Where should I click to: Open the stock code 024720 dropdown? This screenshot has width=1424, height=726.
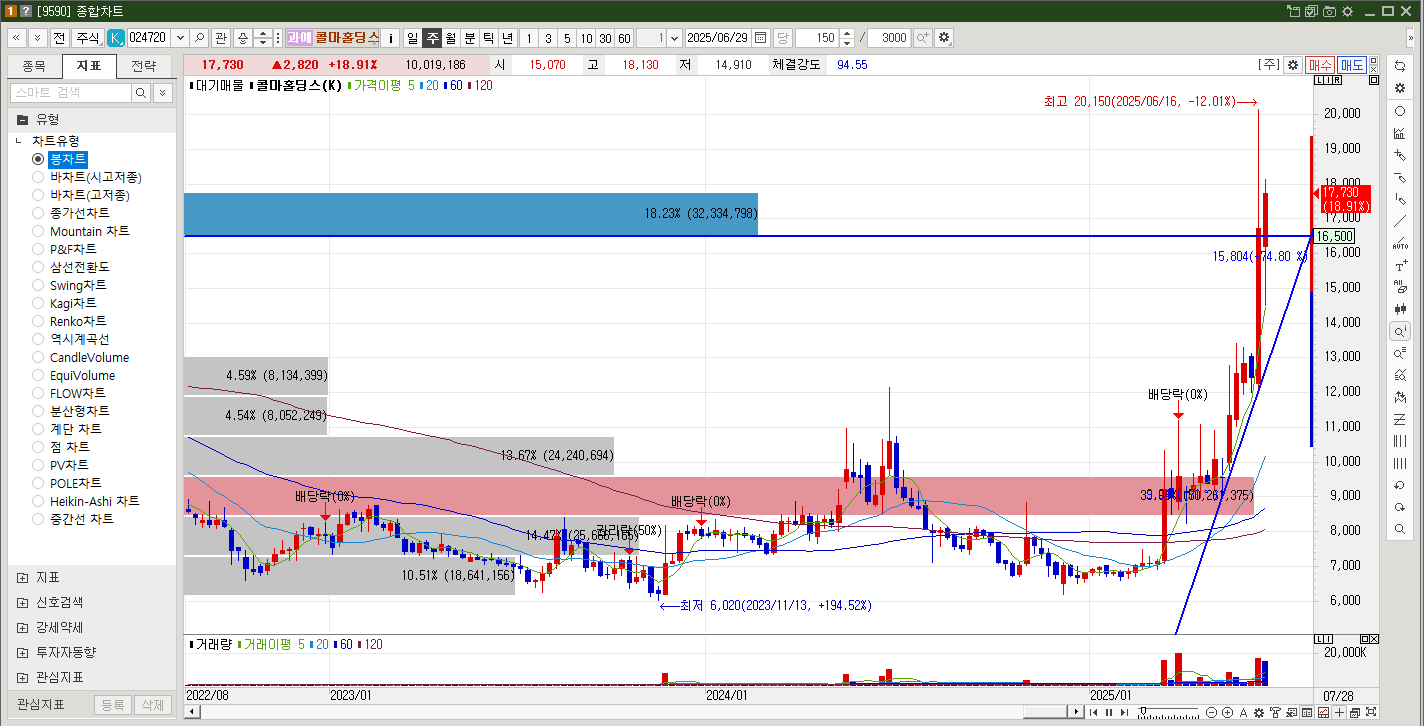[180, 38]
